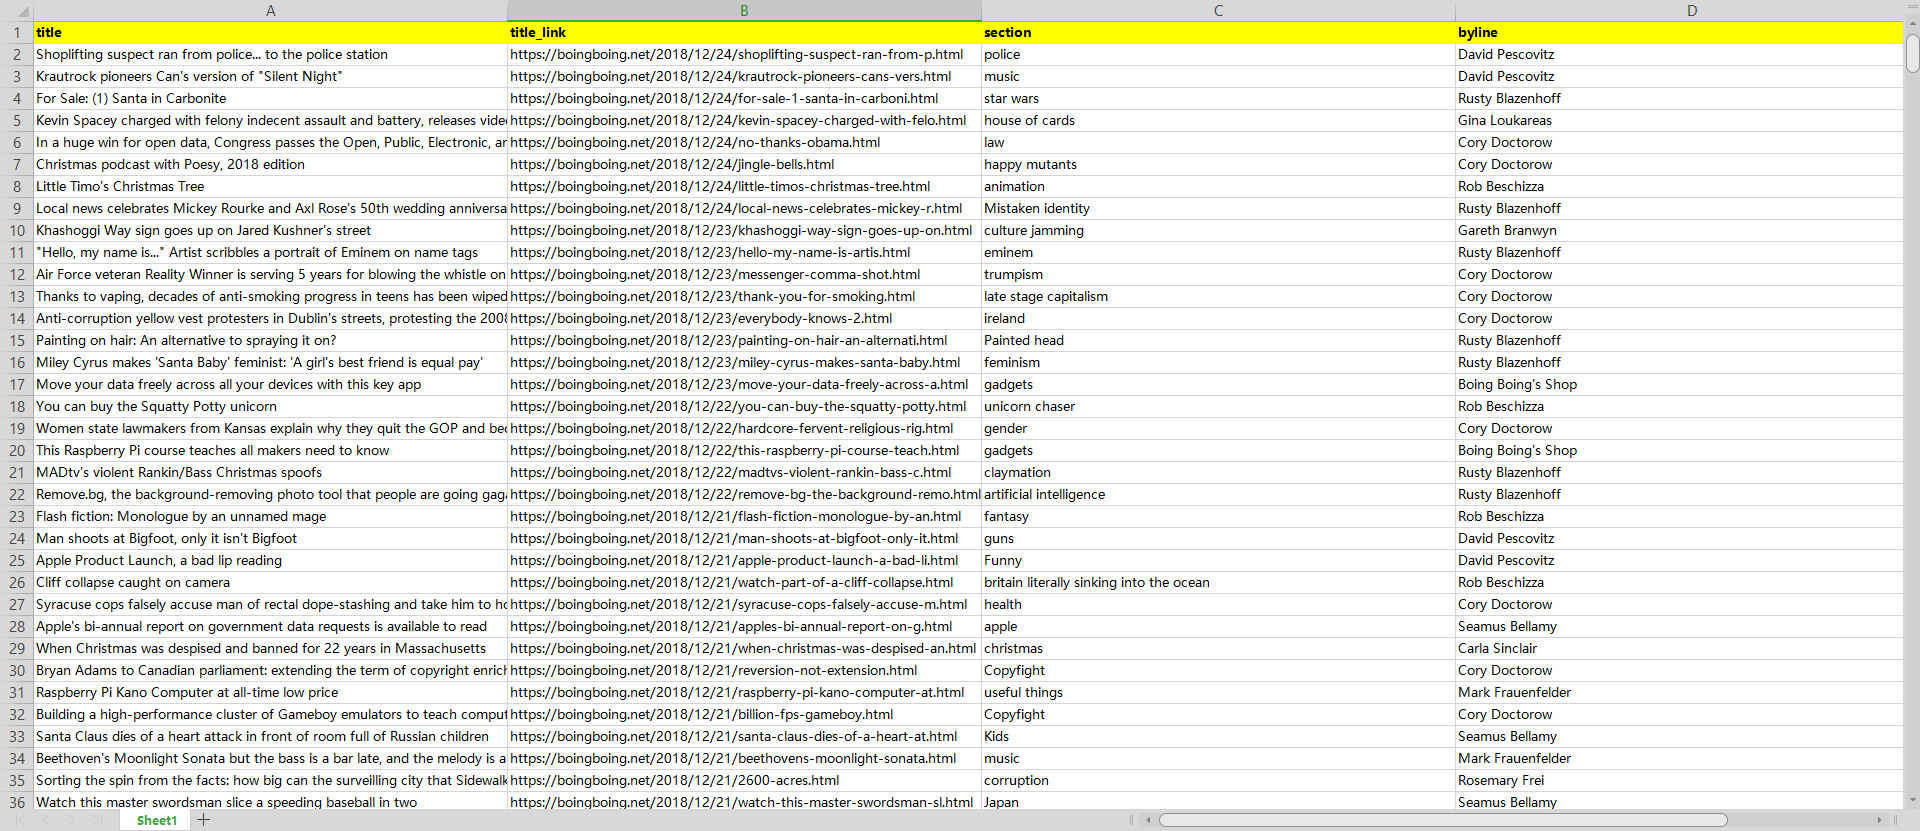Select section cell 'late stage capitalism'

pos(1218,296)
